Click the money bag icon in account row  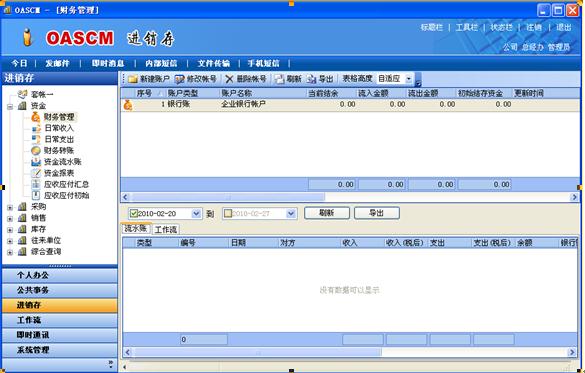click(x=128, y=105)
